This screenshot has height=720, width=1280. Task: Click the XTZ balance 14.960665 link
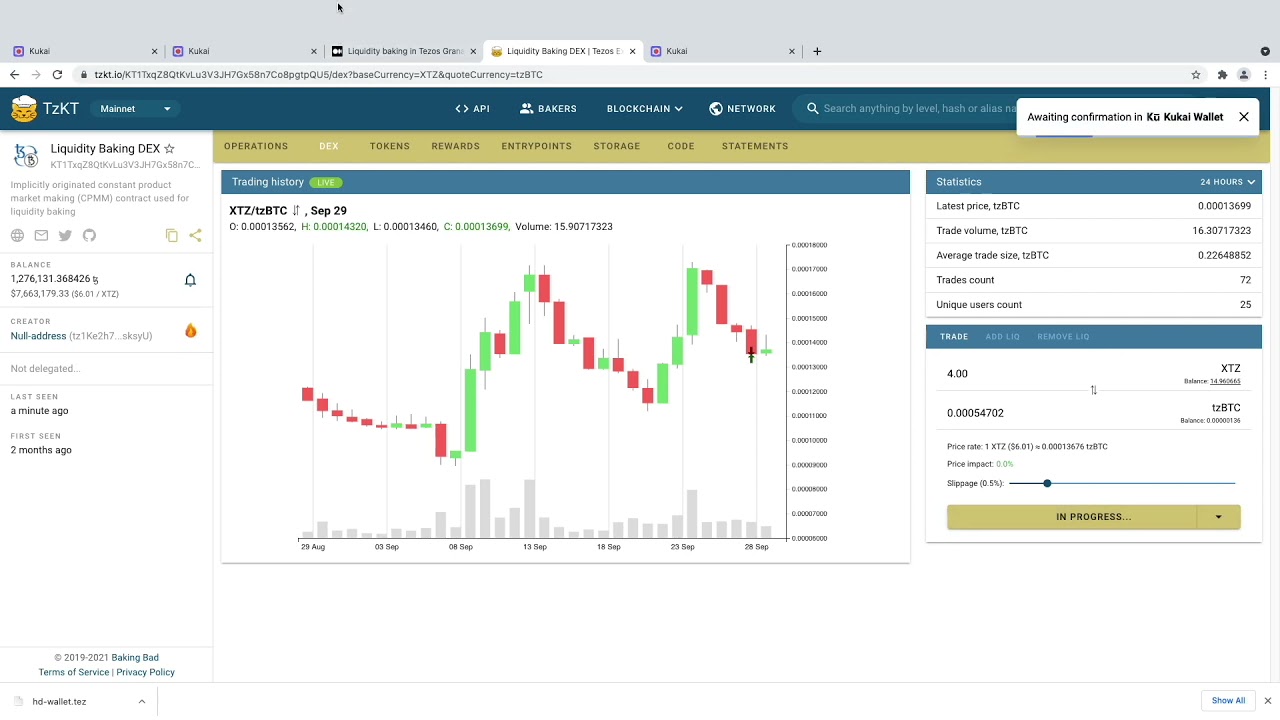coord(1225,381)
